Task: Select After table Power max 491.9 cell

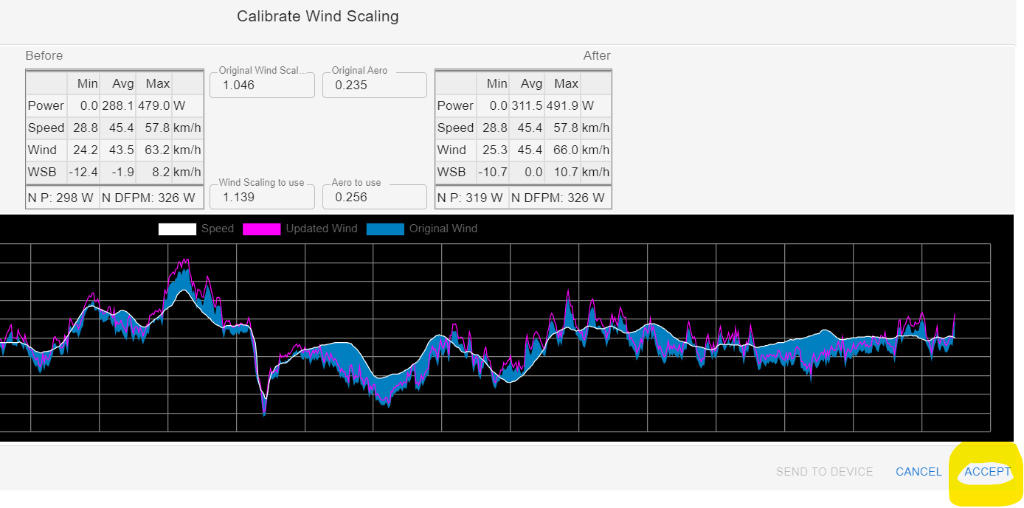Action: tap(566, 106)
